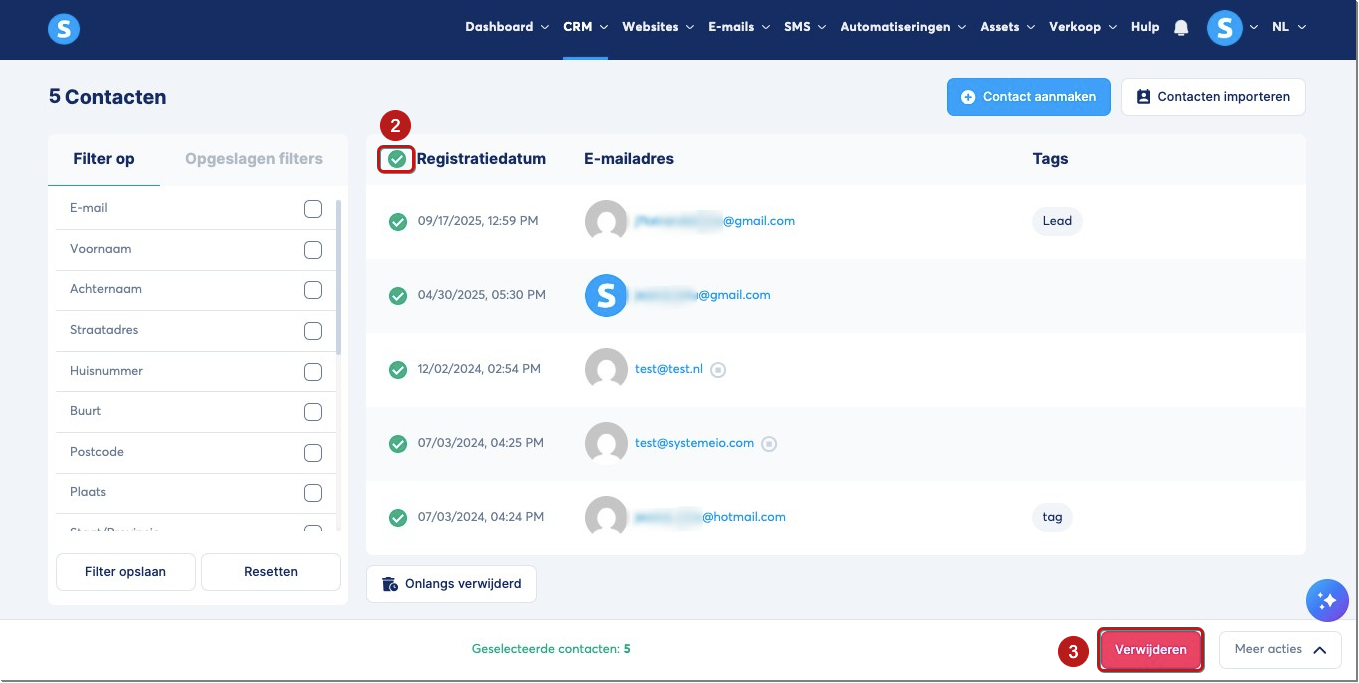This screenshot has height=683, width=1359.
Task: Click the Tags column header
Action: click(1050, 159)
